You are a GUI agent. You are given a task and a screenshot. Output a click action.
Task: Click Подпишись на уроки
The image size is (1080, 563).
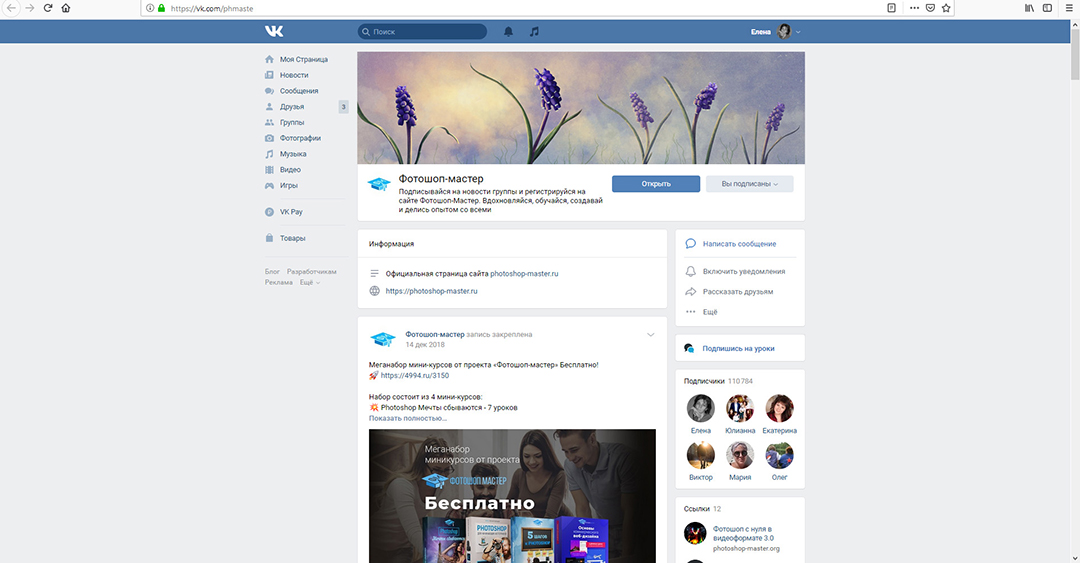pyautogui.click(x=740, y=348)
